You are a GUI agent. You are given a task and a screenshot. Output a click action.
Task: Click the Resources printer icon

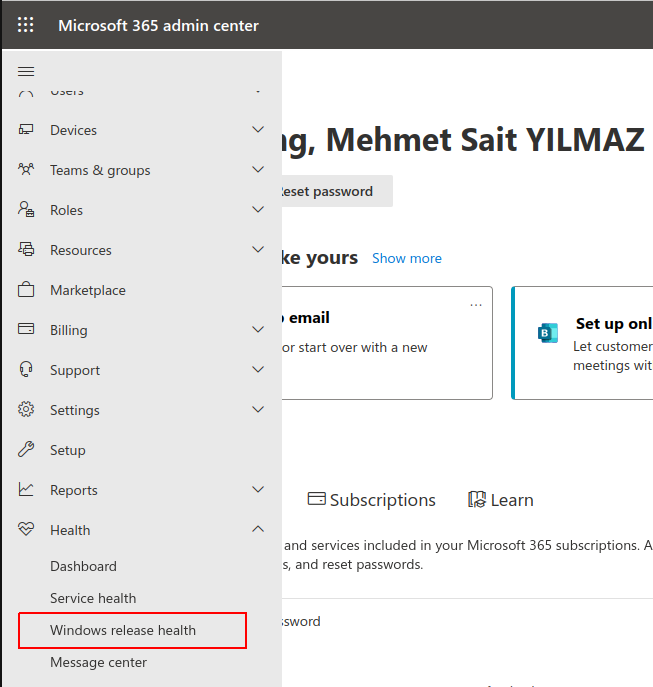(x=26, y=249)
